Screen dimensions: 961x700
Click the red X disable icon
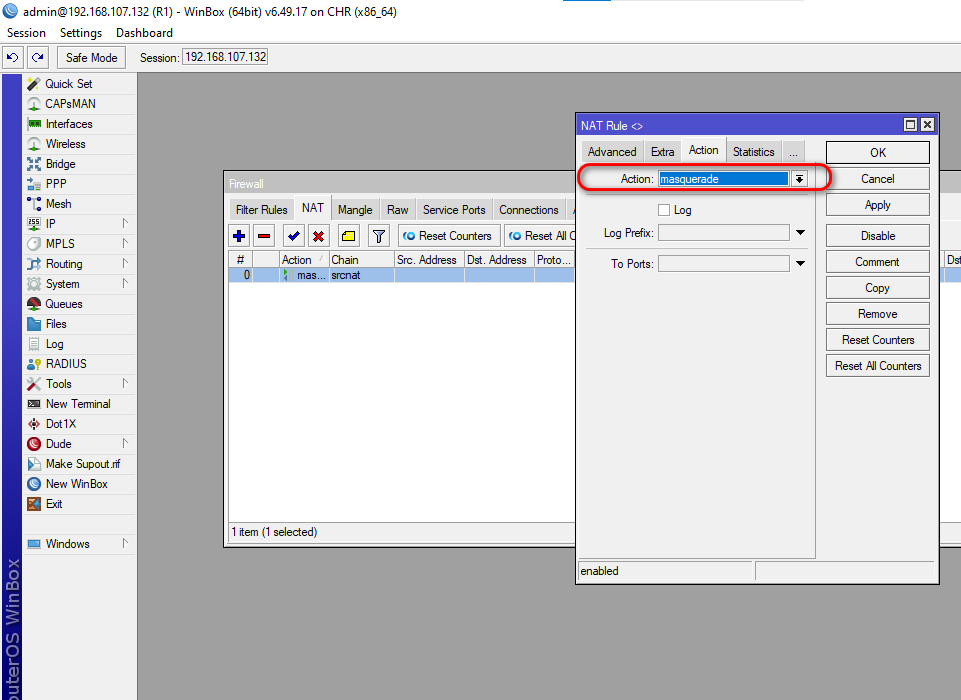318,236
